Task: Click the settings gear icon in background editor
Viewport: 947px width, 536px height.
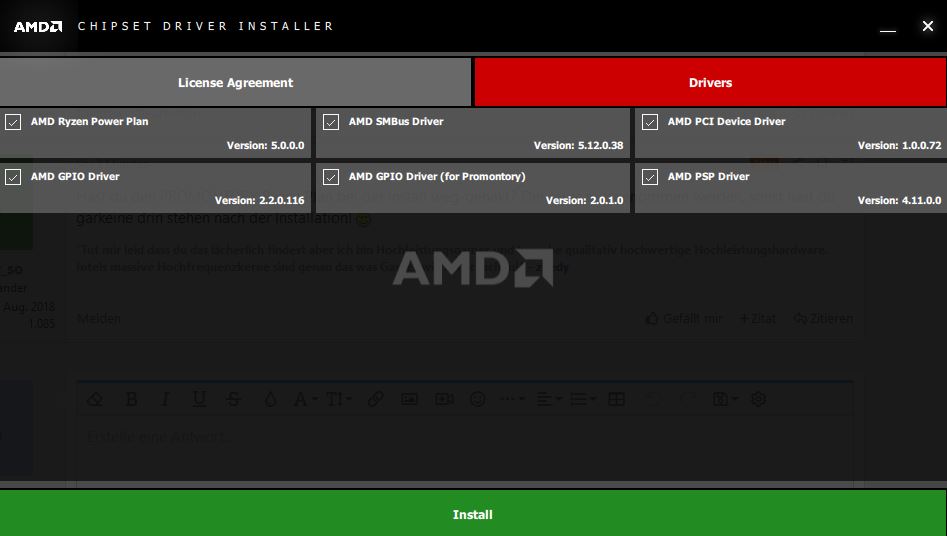Action: tap(759, 399)
